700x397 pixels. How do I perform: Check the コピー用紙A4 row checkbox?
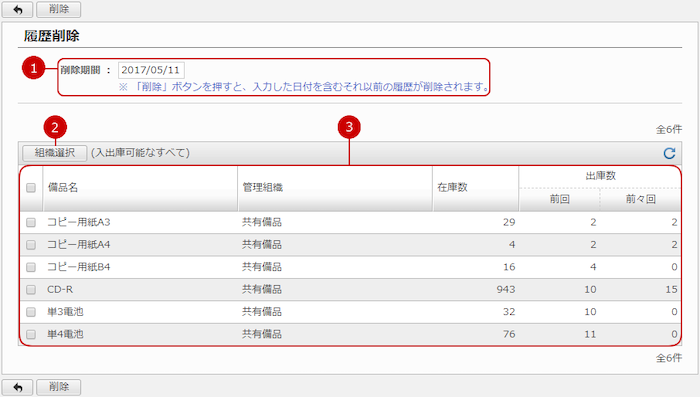pyautogui.click(x=31, y=245)
